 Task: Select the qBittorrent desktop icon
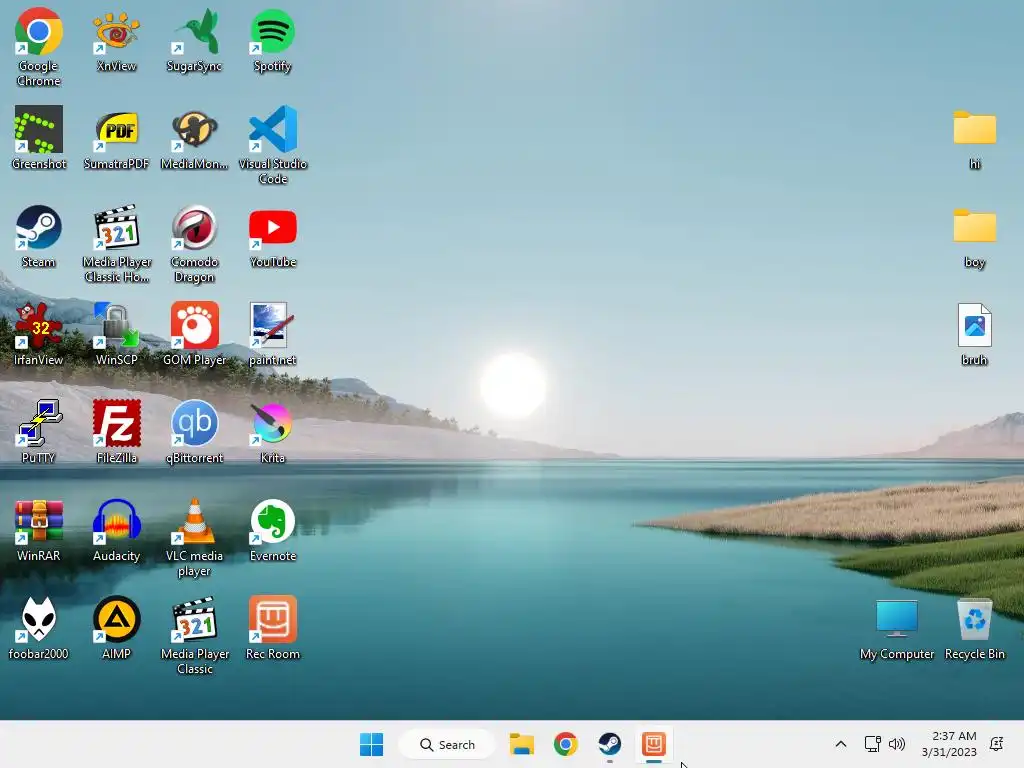tap(194, 432)
